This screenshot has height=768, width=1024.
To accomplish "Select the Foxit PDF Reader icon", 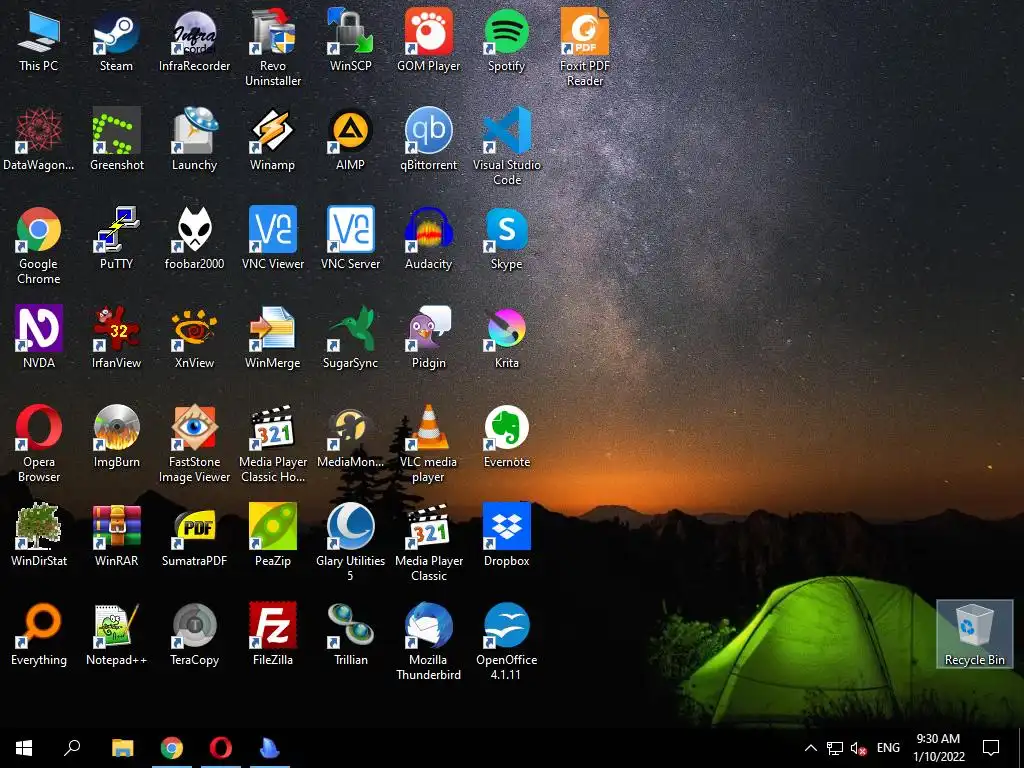I will tap(584, 48).
